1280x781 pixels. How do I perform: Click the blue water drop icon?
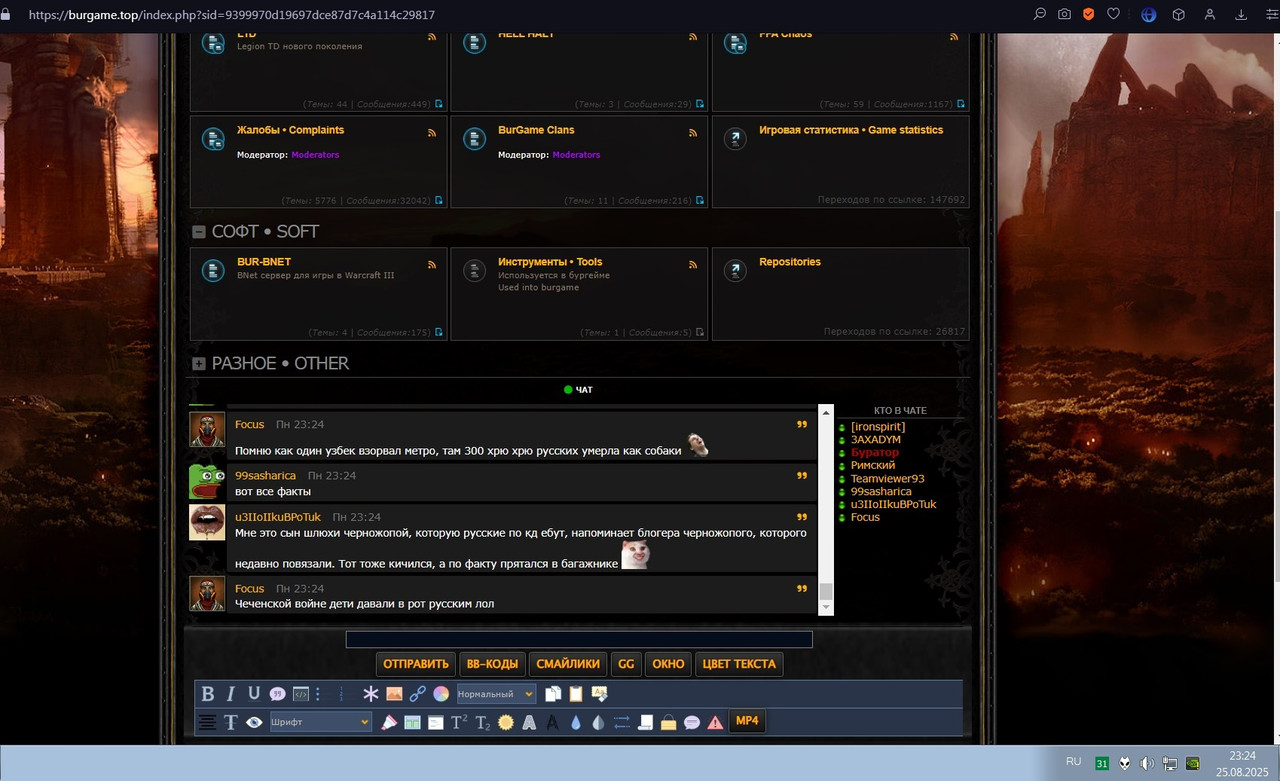576,722
